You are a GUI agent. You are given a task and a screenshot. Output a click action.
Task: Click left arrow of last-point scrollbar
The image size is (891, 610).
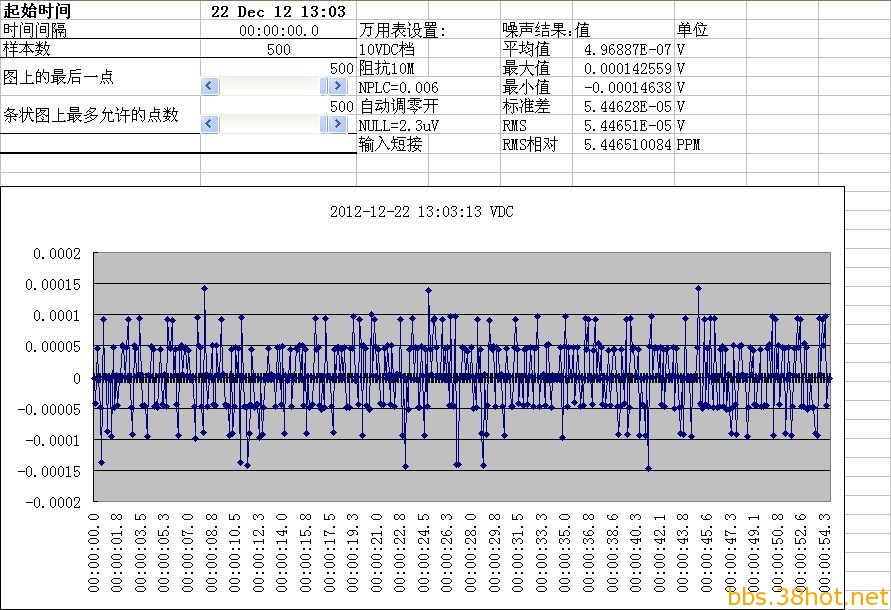coord(210,86)
